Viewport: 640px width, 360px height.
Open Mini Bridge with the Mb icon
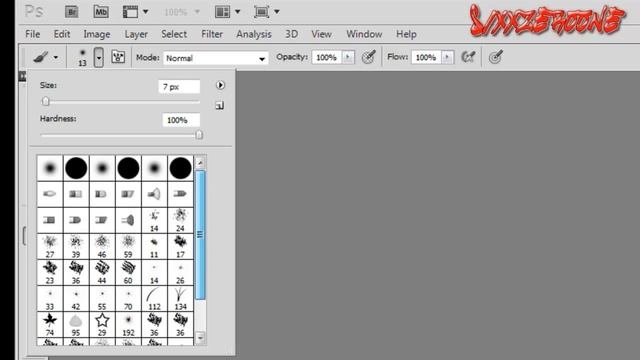[x=101, y=12]
